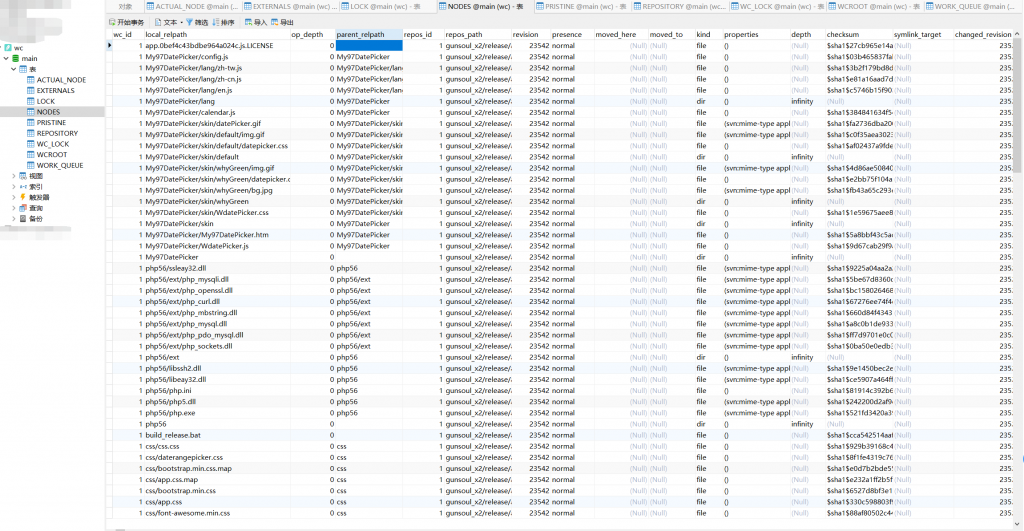Viewport: 1024px width, 531px height.
Task: Click the Import (导入) toolbar icon
Action: [x=247, y=21]
